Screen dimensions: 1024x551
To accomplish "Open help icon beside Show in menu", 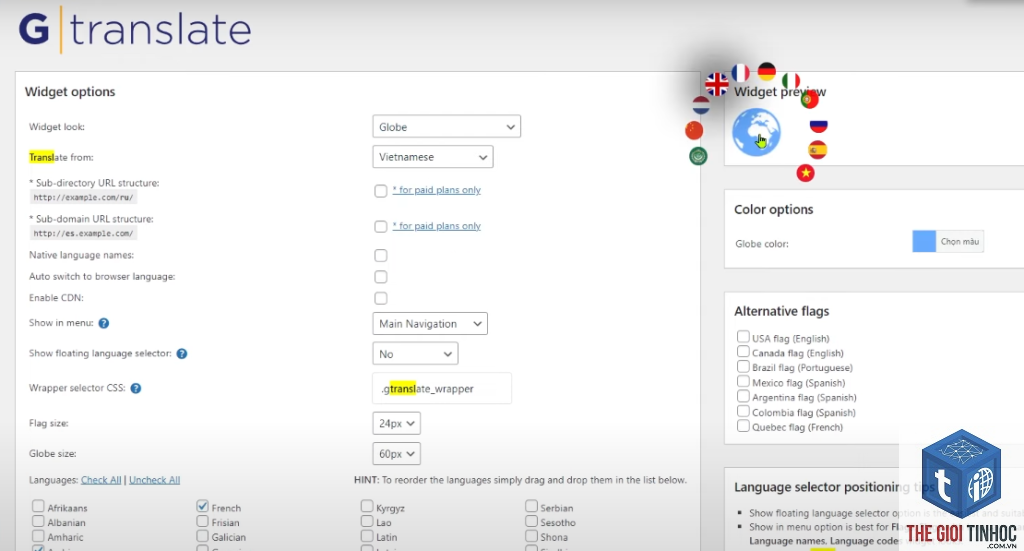I will coord(104,323).
